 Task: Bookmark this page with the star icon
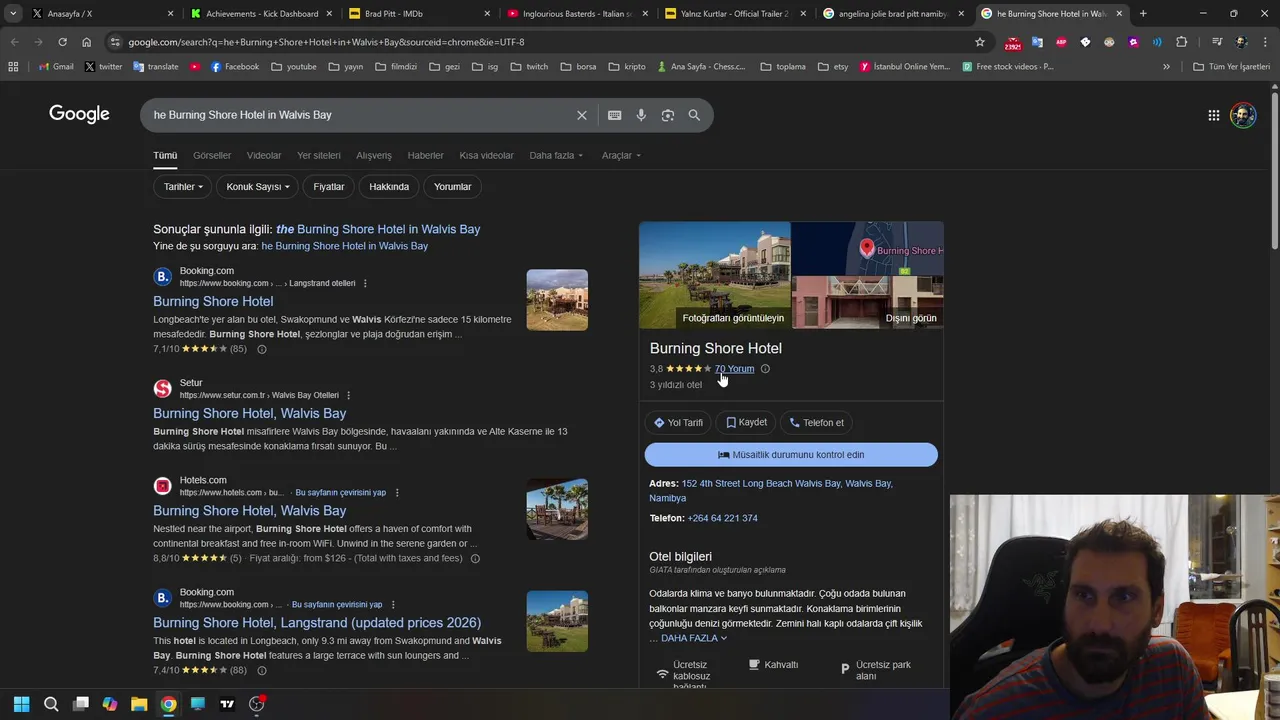coord(980,42)
